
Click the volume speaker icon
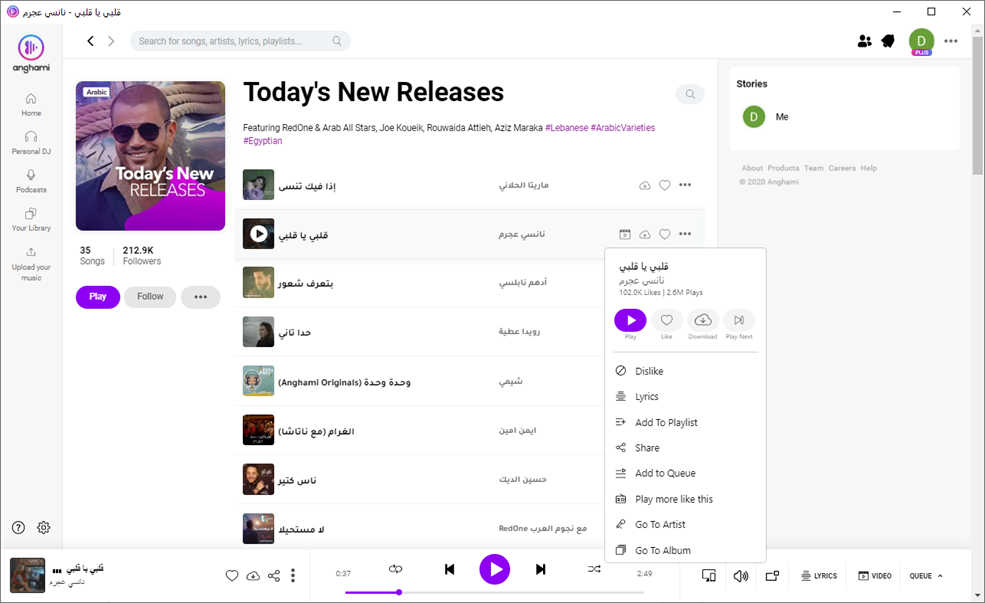(741, 575)
